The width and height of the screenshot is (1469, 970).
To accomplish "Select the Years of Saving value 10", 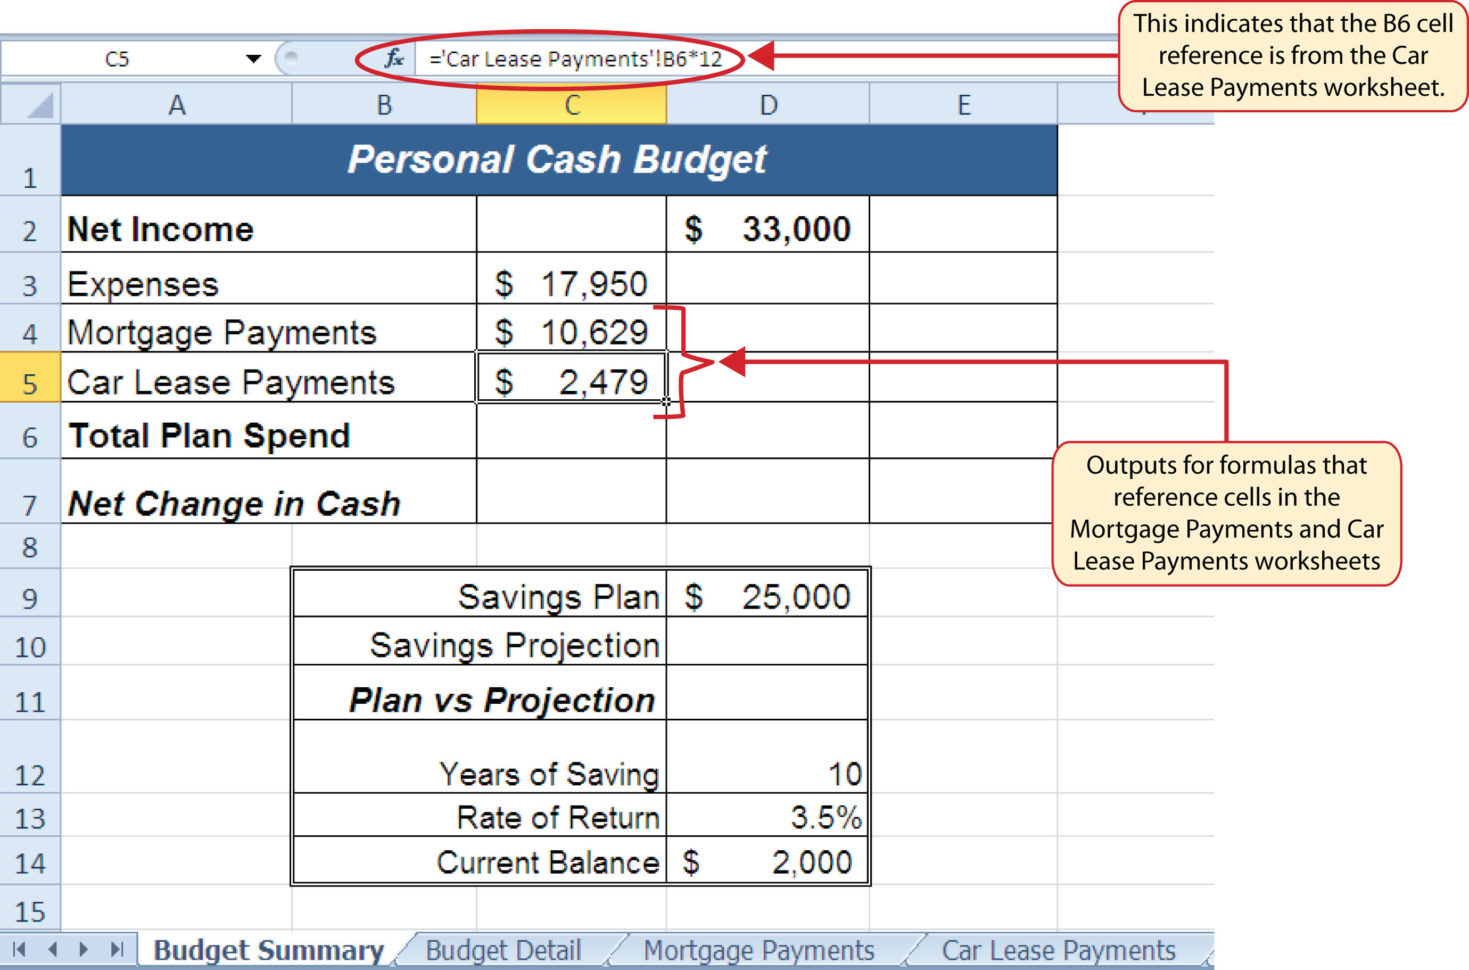I will click(768, 757).
